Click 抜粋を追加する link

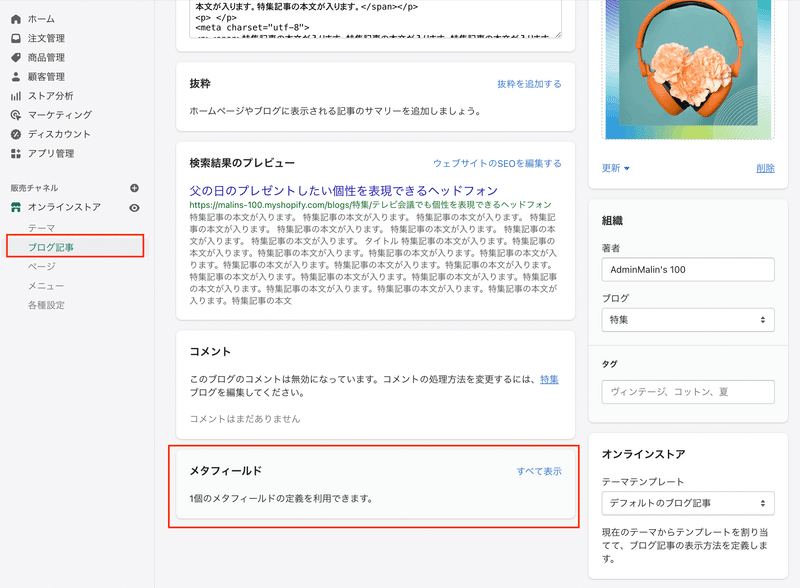coord(529,84)
